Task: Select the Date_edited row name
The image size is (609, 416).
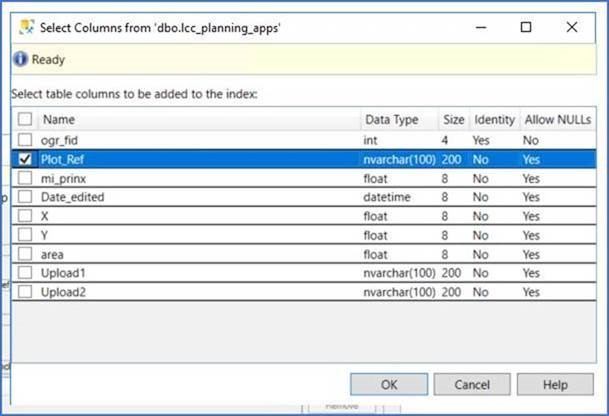Action: 73,197
